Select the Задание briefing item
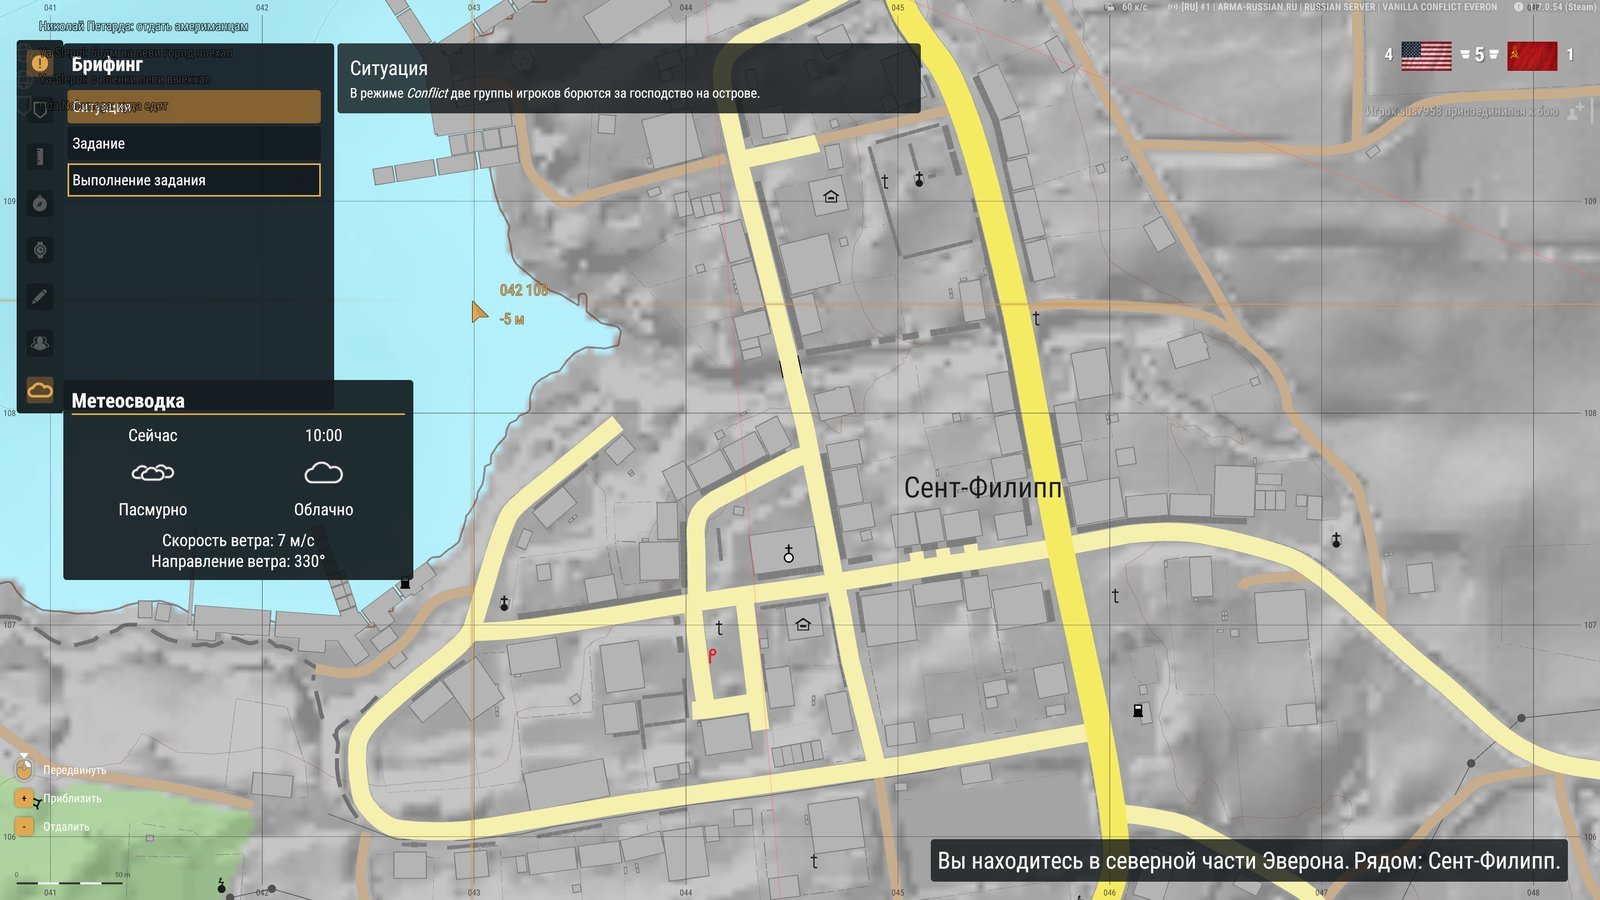1600x900 pixels. coord(194,143)
